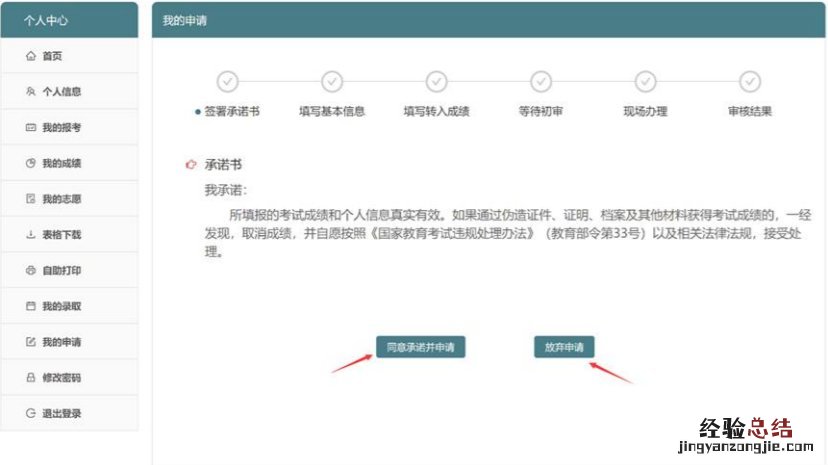Open the 我的成绩 sidebar entry
This screenshot has width=828, height=465.
(69, 163)
